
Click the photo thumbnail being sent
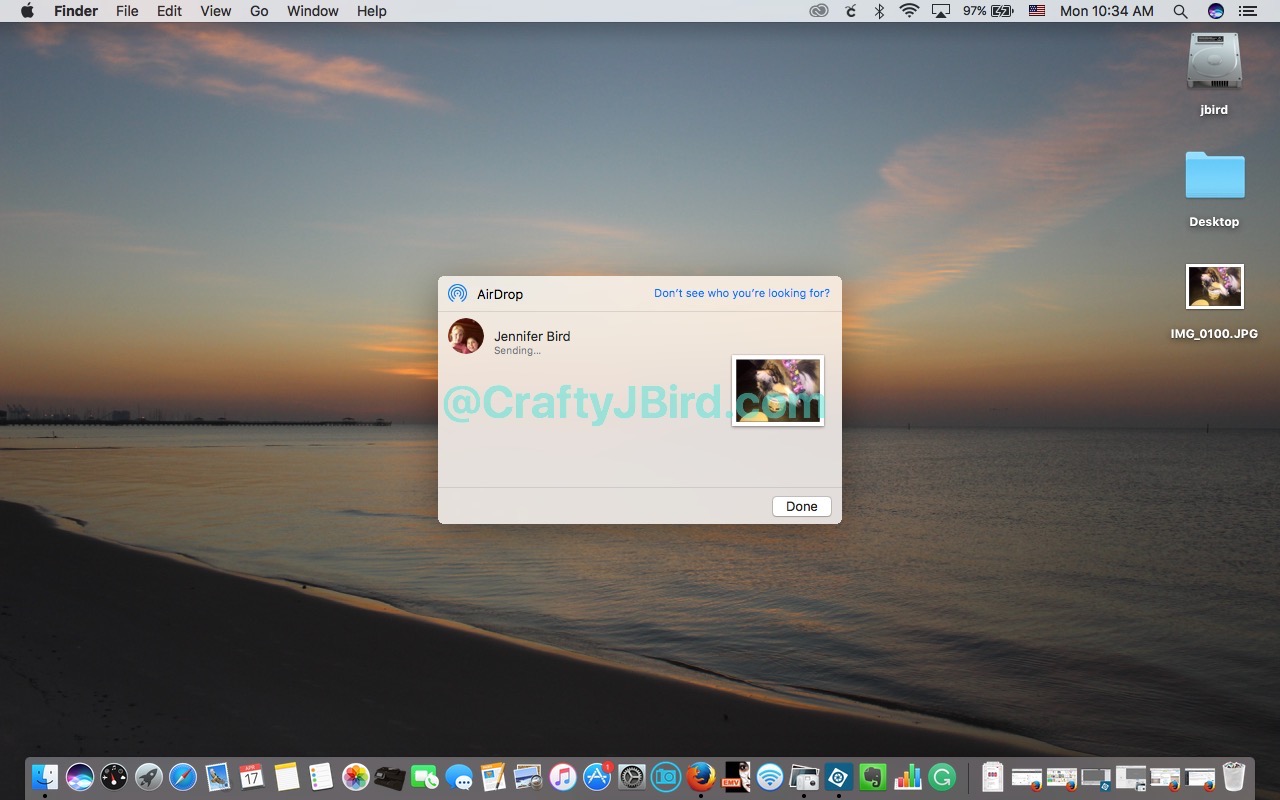click(778, 390)
